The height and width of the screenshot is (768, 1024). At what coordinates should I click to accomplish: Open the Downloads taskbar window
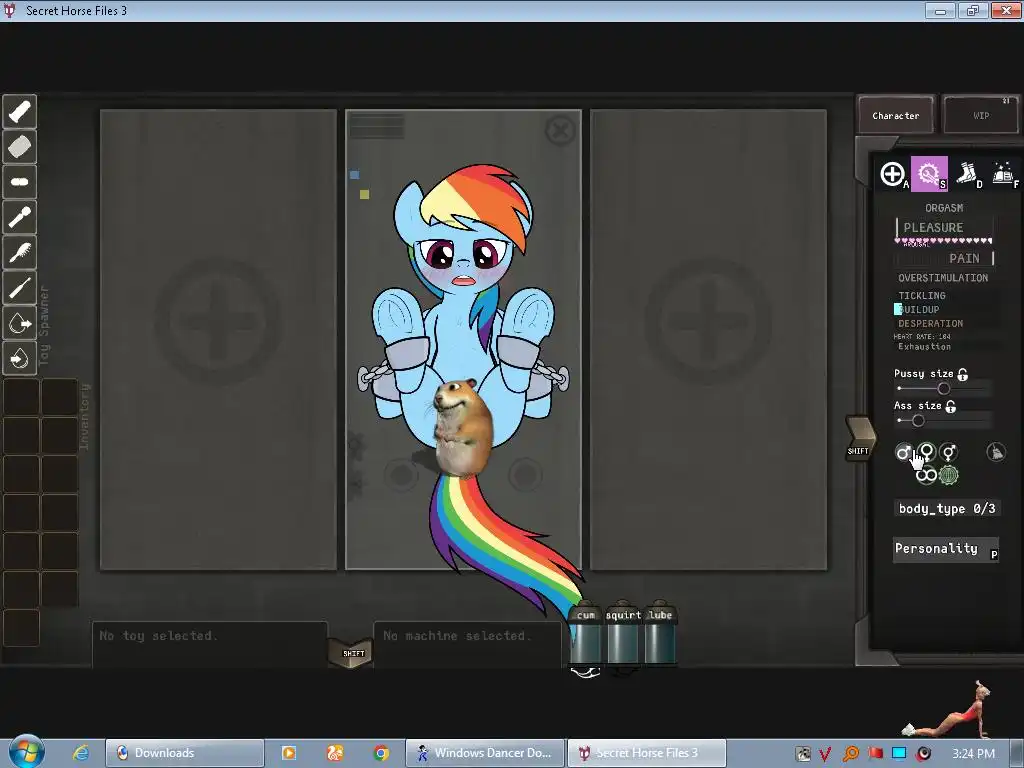(x=185, y=753)
